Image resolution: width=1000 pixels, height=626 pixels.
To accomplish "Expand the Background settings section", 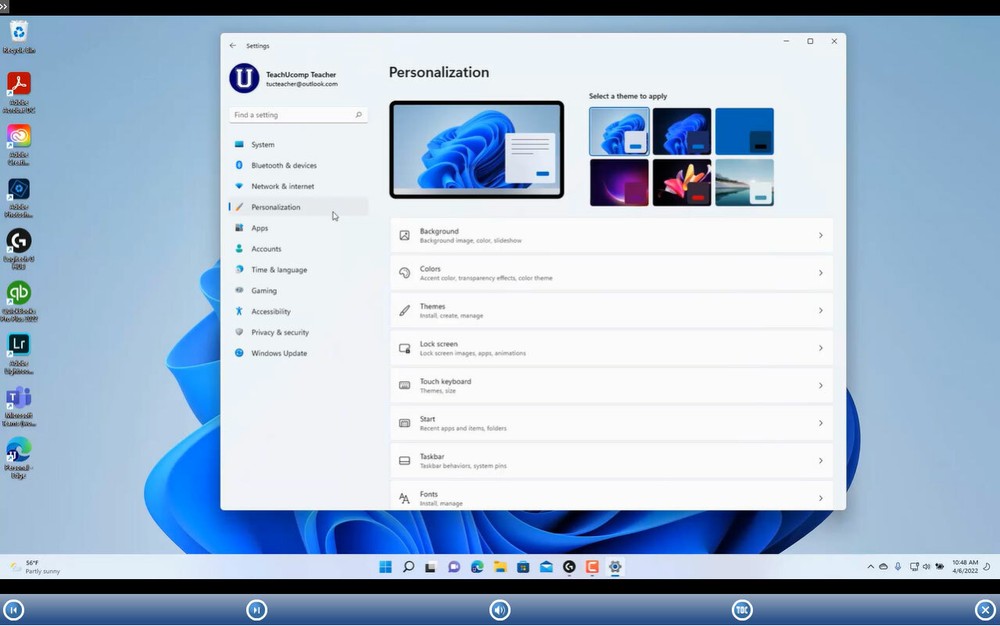I will coord(612,234).
